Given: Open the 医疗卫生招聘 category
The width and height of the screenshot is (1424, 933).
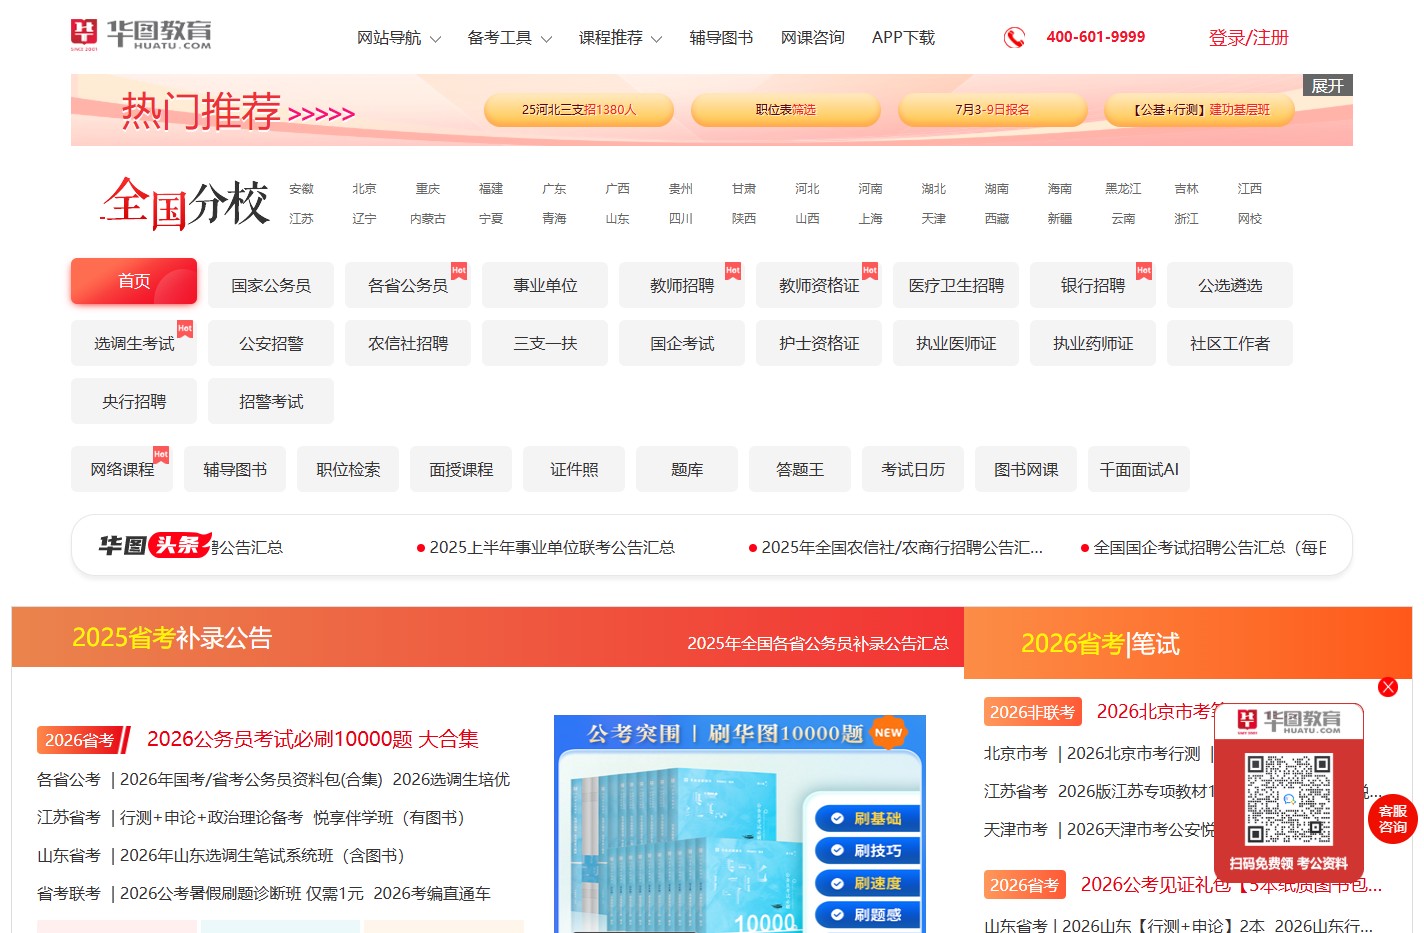Looking at the screenshot, I should click(x=956, y=286).
